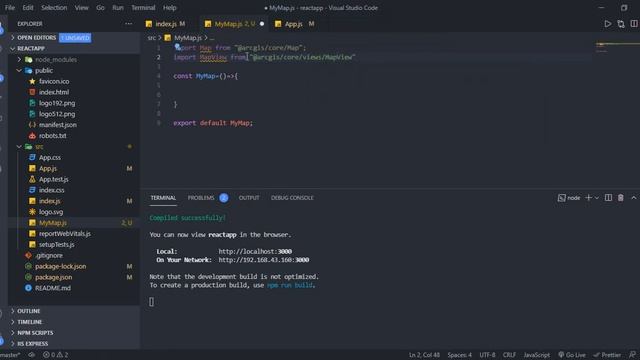Open the Help menu
Viewport: 640px width, 360px height.
[170, 8]
